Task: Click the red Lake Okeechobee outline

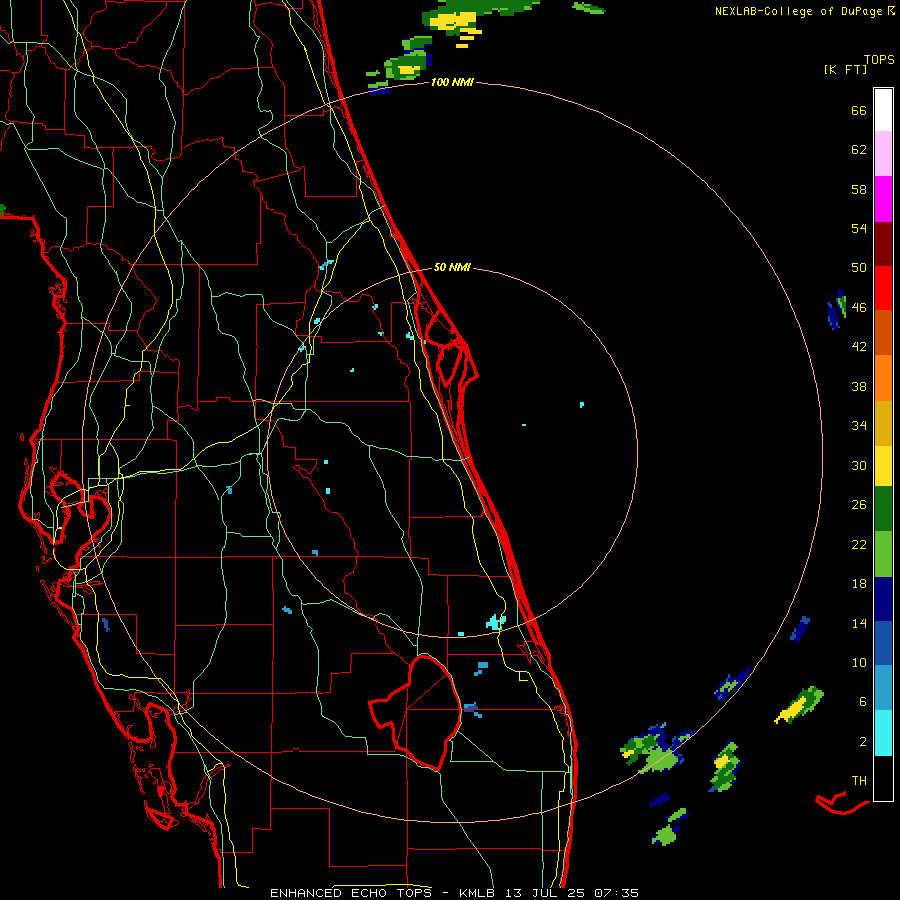Action: tap(416, 712)
